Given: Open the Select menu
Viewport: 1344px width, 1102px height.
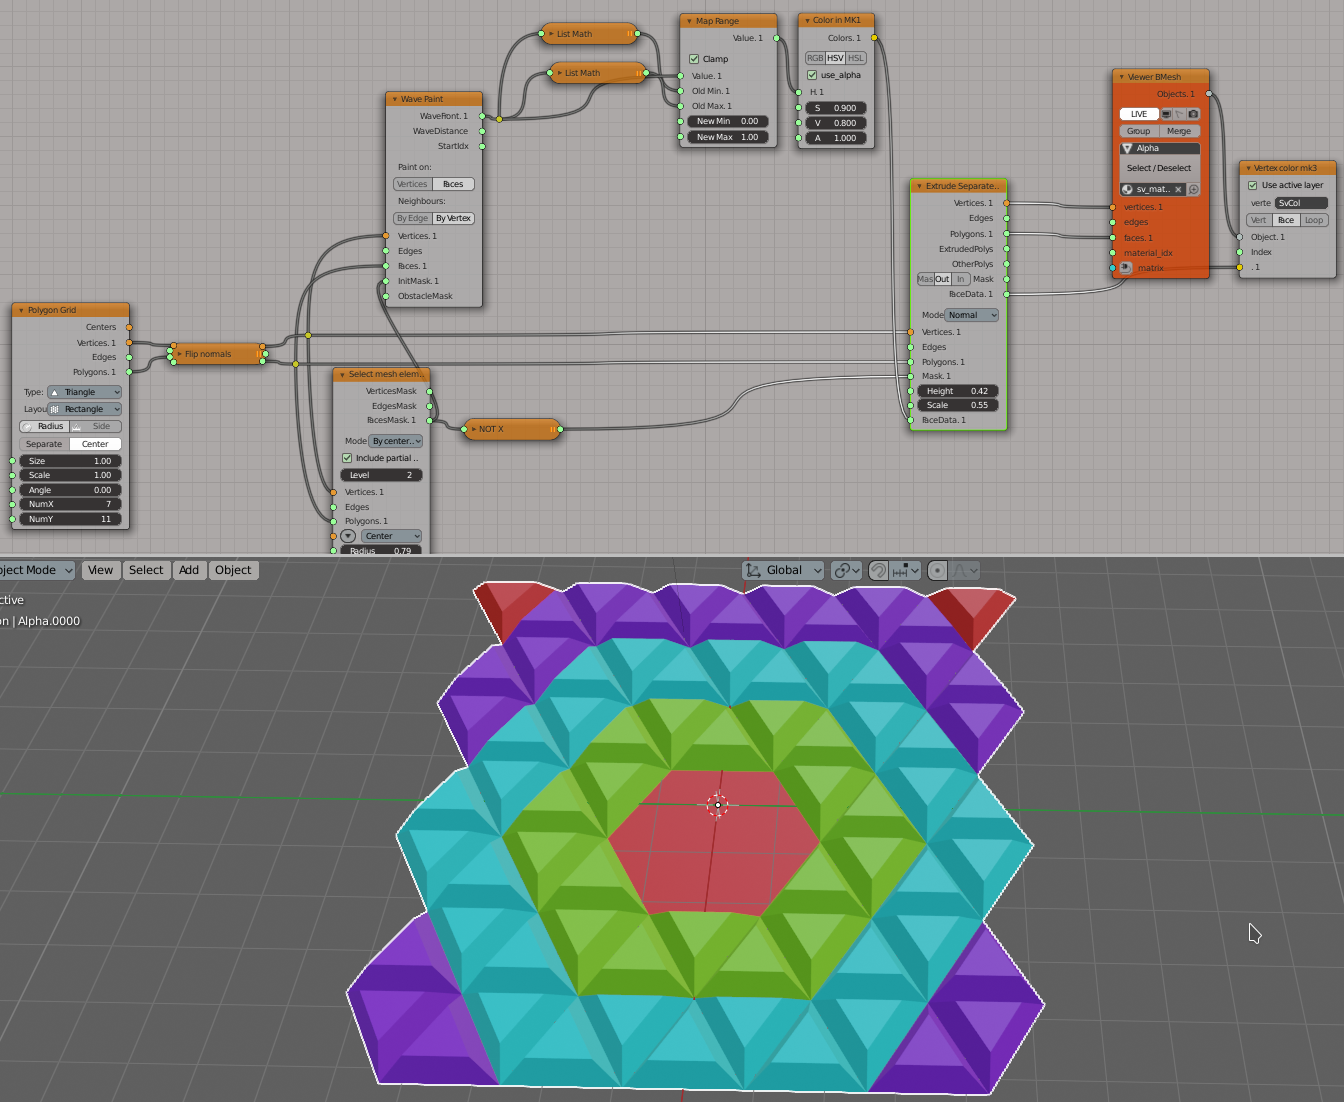Looking at the screenshot, I should [146, 570].
